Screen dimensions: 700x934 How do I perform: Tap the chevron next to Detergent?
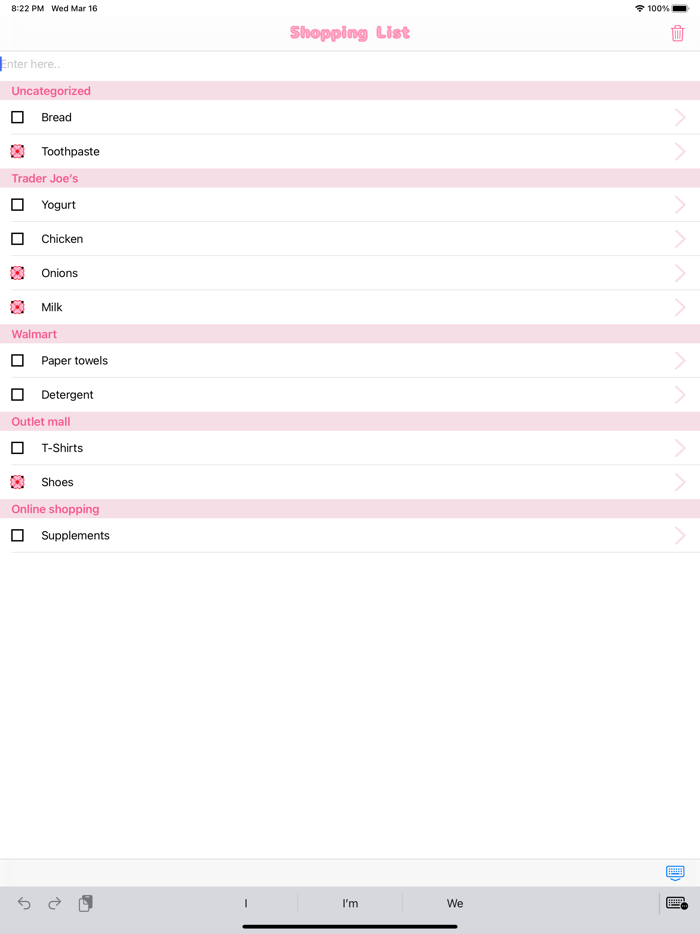click(681, 394)
